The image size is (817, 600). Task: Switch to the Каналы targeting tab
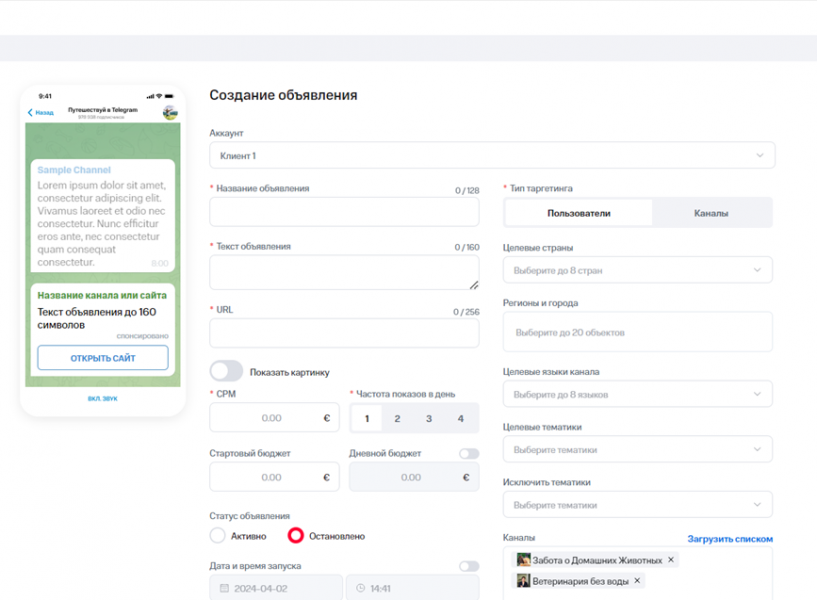point(711,213)
